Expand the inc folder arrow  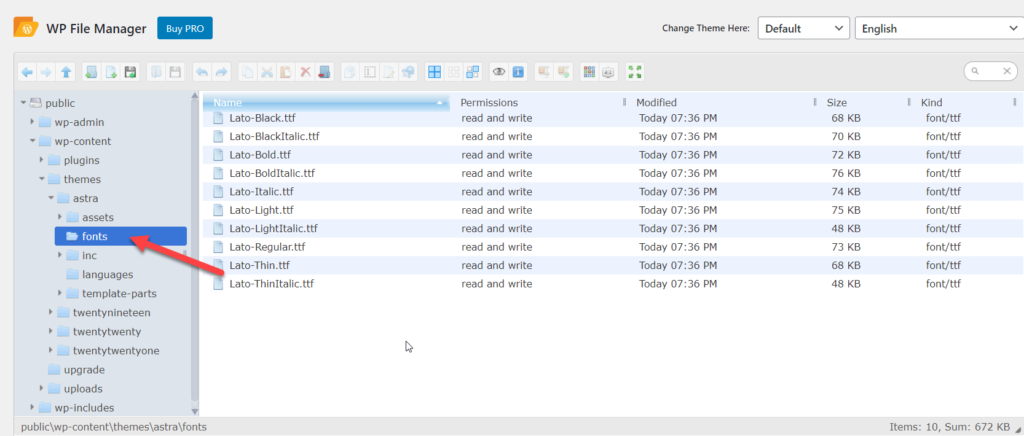tap(60, 255)
